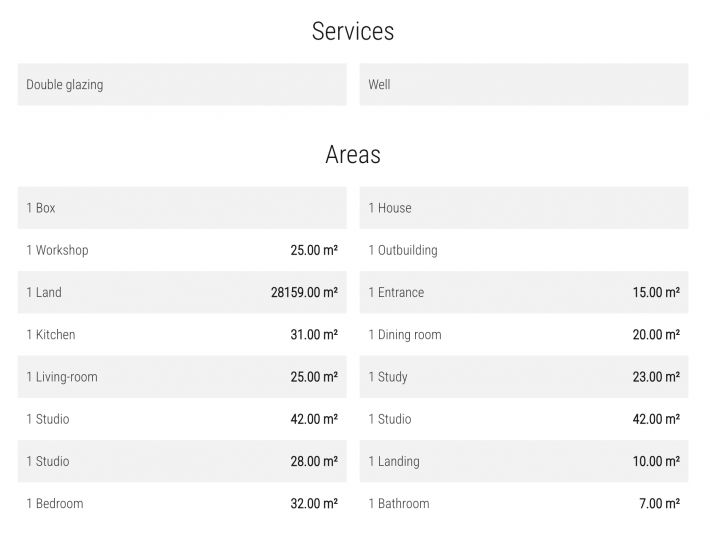Select the 1 Living-room row

click(182, 377)
